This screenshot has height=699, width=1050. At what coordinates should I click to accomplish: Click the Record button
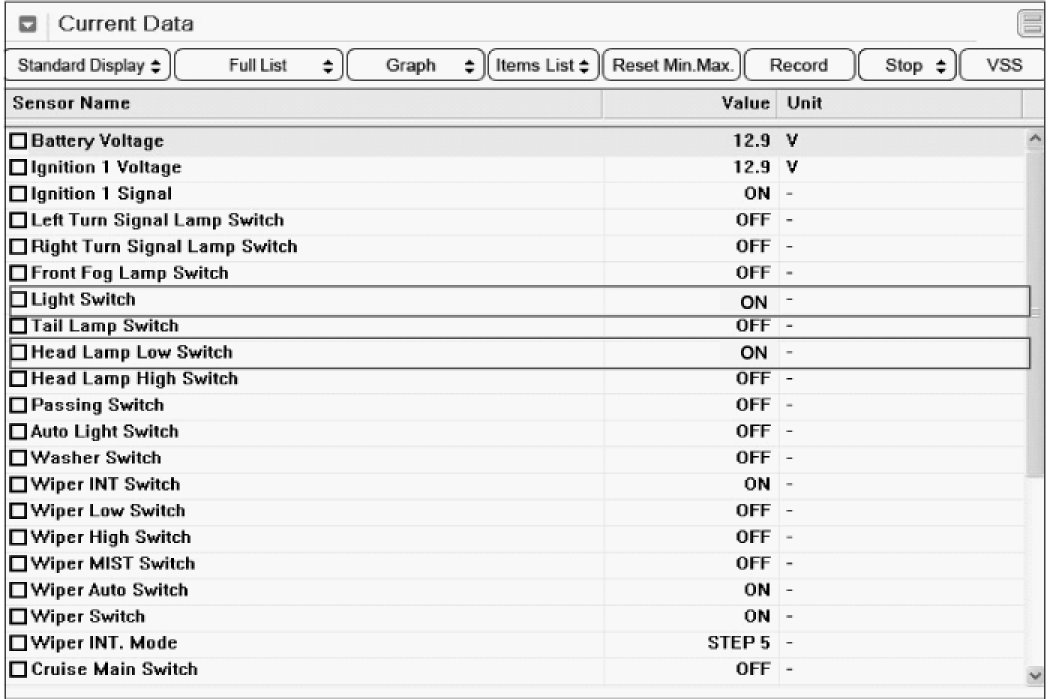coord(798,66)
